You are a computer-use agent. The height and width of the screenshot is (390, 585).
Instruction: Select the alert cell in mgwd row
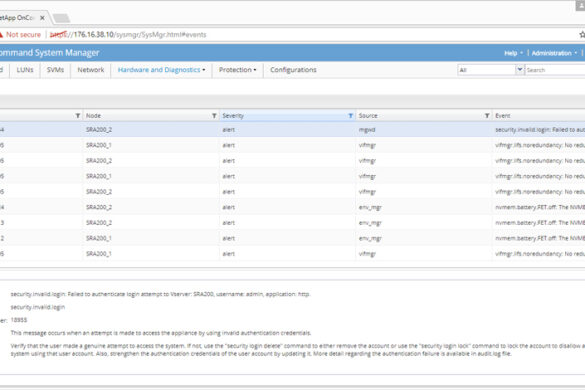tap(228, 130)
